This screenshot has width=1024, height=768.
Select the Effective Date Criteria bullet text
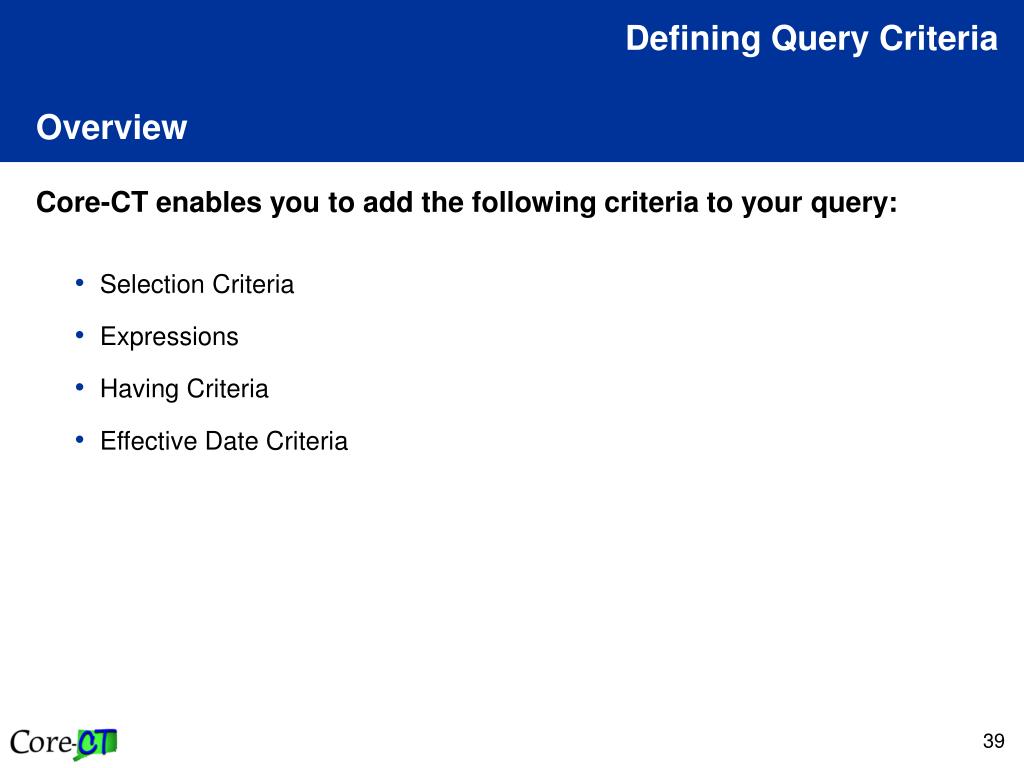click(224, 441)
